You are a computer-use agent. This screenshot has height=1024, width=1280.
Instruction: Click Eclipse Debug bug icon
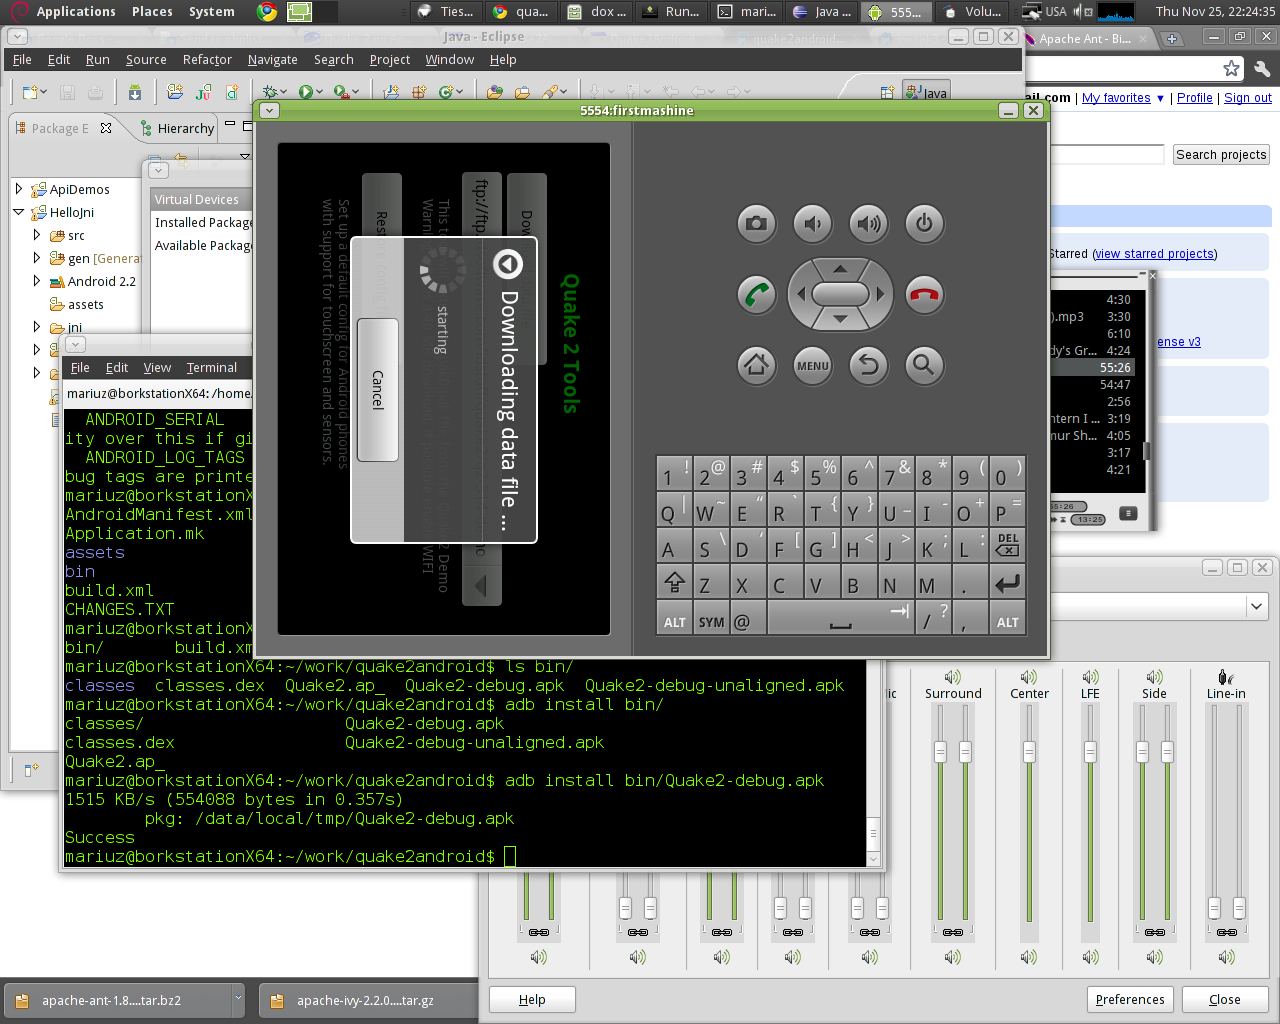(x=270, y=92)
